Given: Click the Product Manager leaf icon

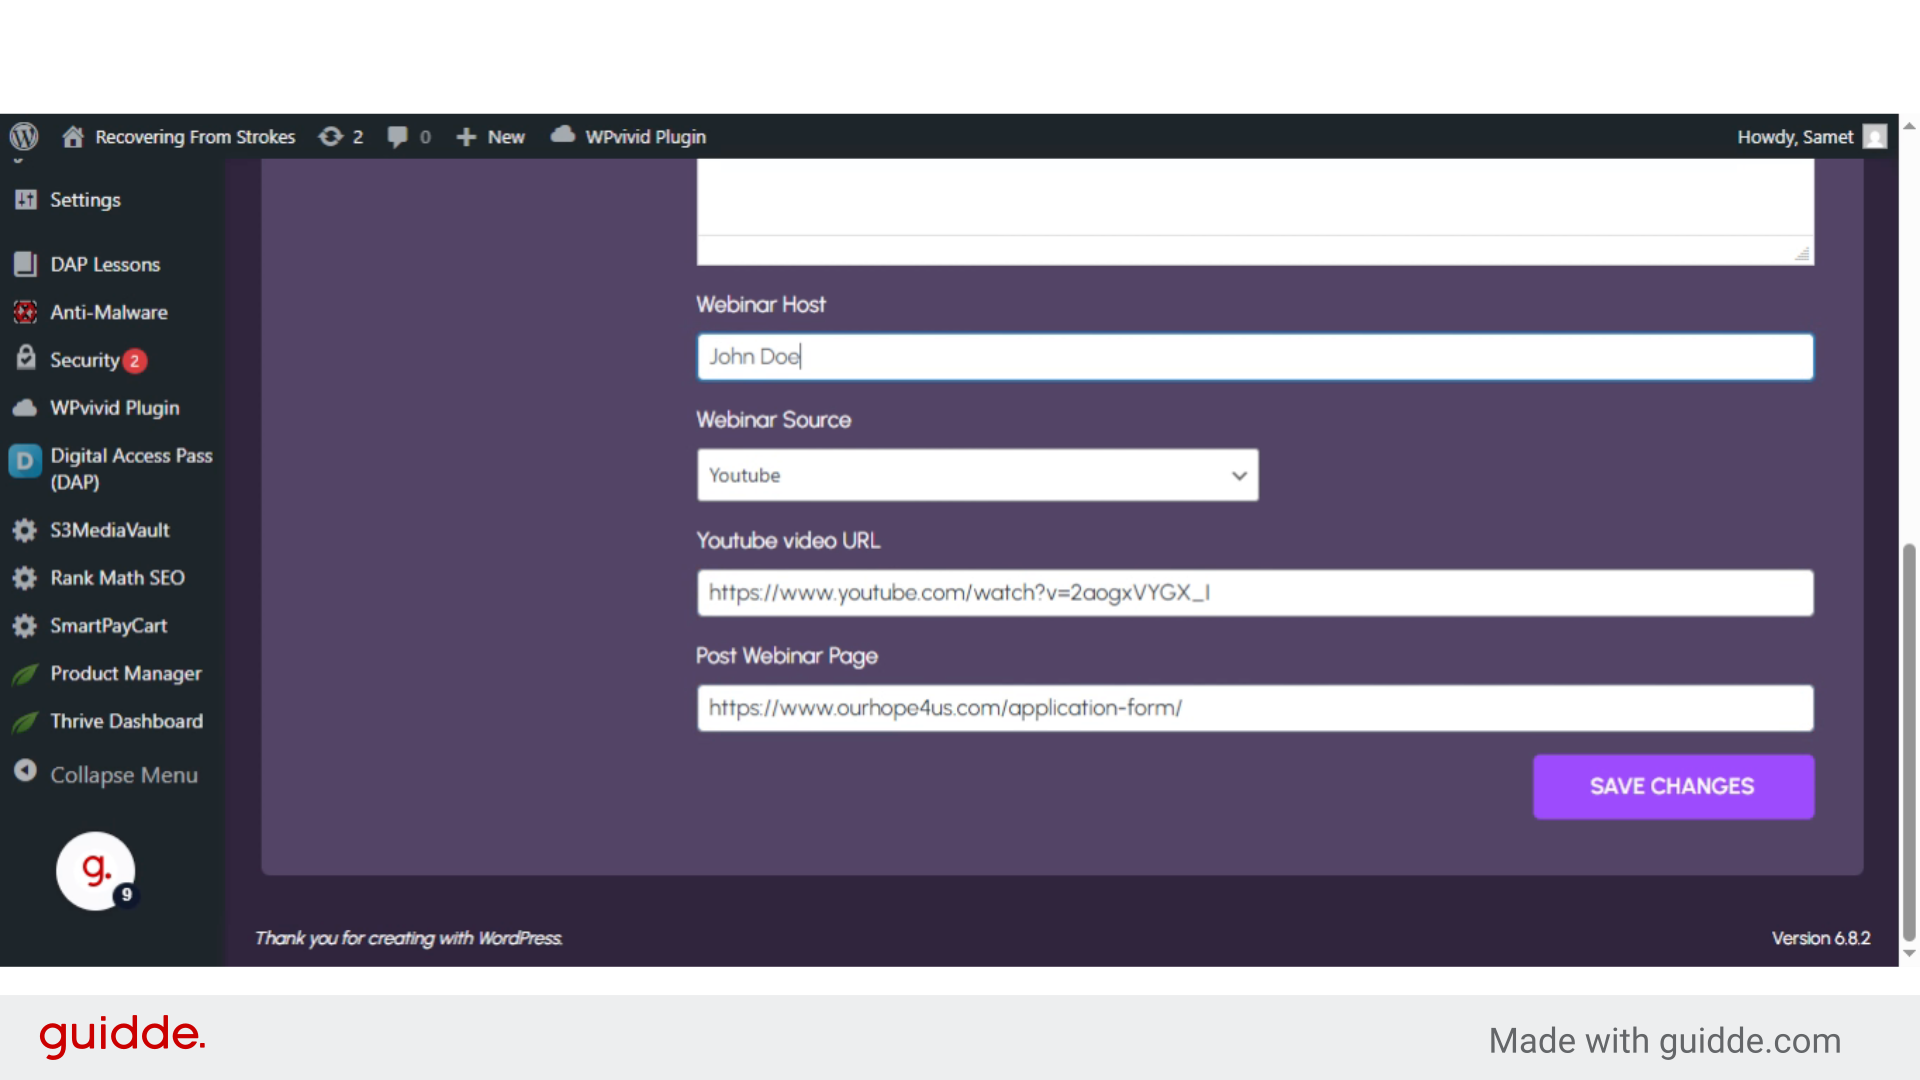Looking at the screenshot, I should click(x=25, y=674).
